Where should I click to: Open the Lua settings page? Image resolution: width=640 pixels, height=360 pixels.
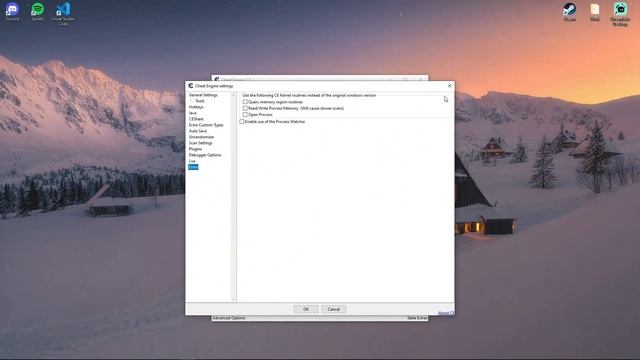[192, 161]
